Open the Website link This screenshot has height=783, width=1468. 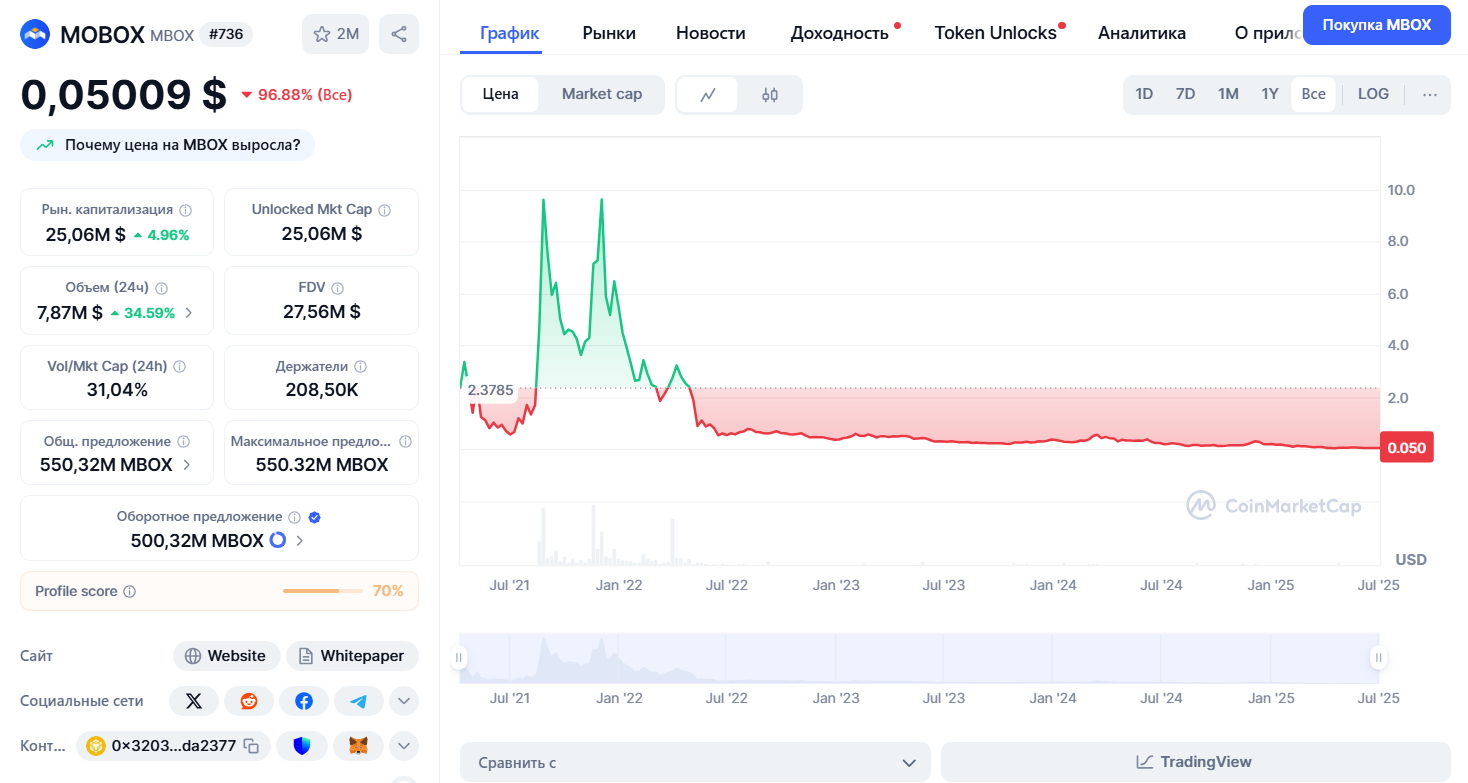(x=226, y=656)
